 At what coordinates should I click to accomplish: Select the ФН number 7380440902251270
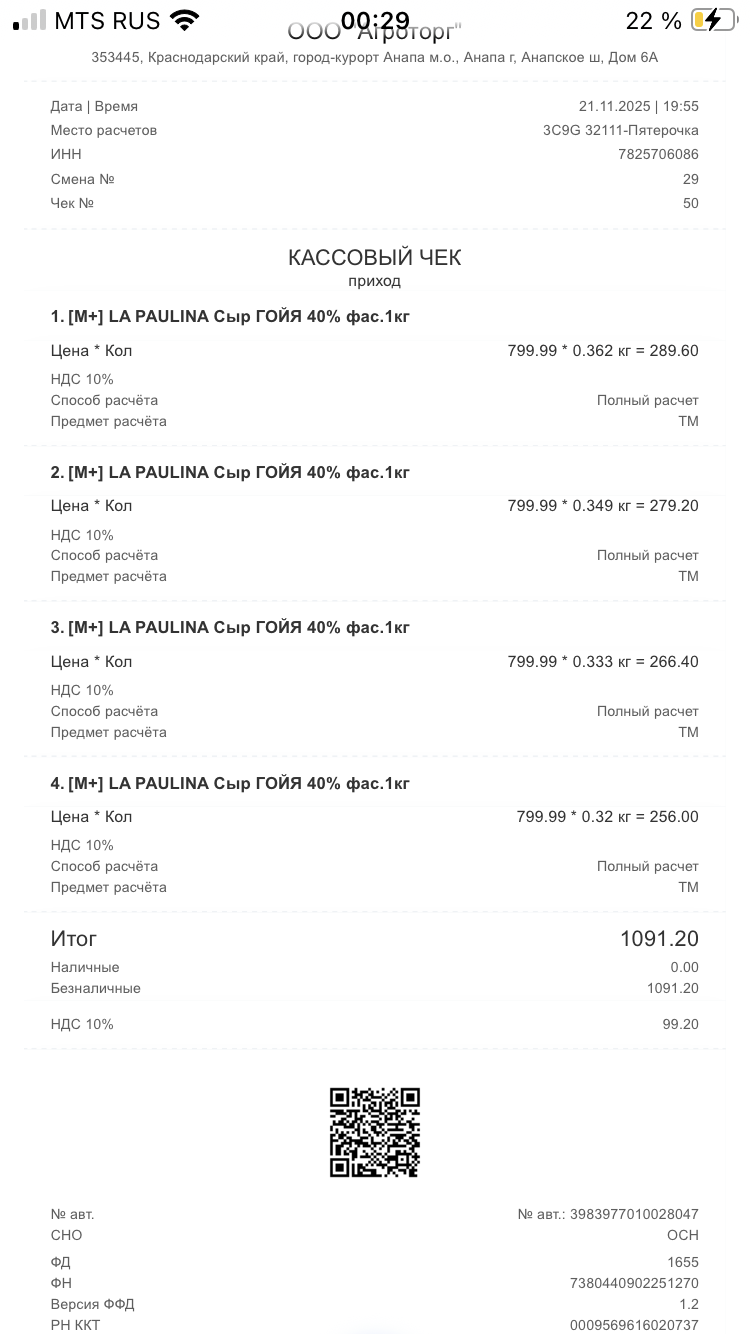pyautogui.click(x=634, y=1284)
